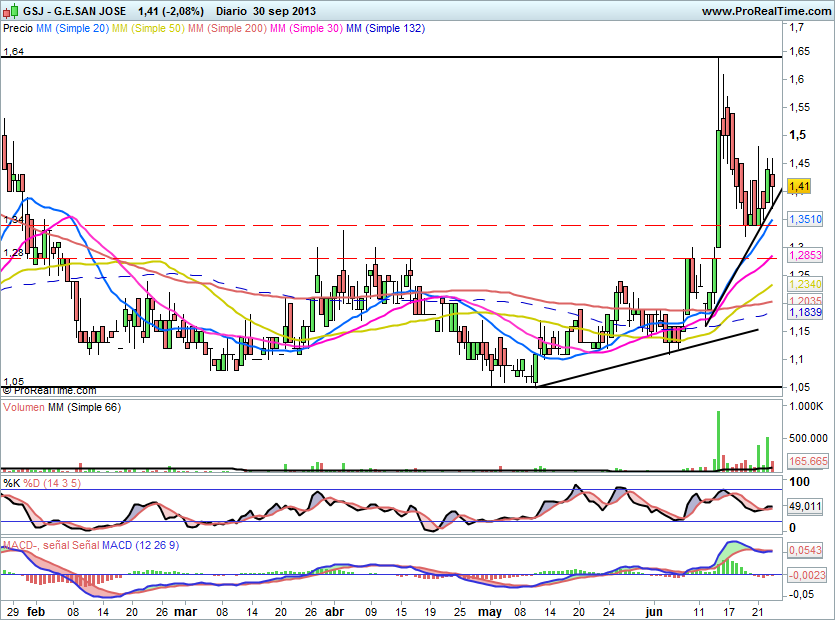Viewport: 835px width, 620px height.
Task: Click the MM (Simple 20) indicator label
Action: pyautogui.click(x=71, y=29)
